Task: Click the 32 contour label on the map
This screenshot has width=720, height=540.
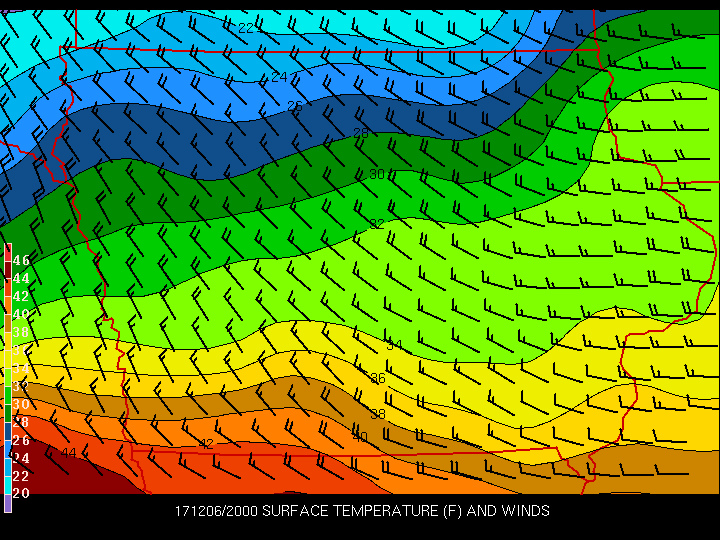Action: pyautogui.click(x=377, y=224)
